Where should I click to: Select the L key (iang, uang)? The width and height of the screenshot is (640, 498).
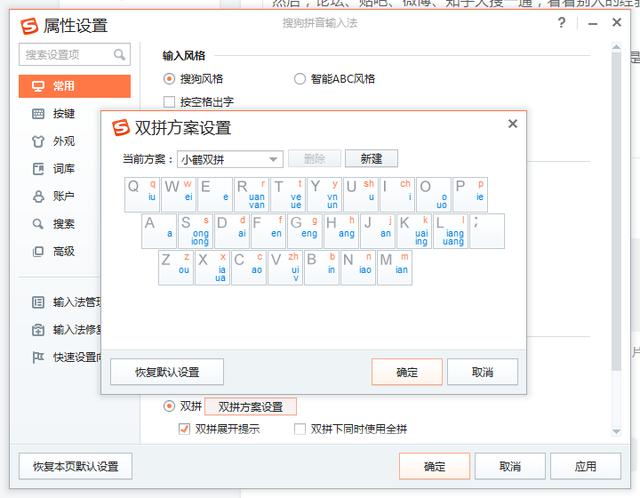coord(451,231)
